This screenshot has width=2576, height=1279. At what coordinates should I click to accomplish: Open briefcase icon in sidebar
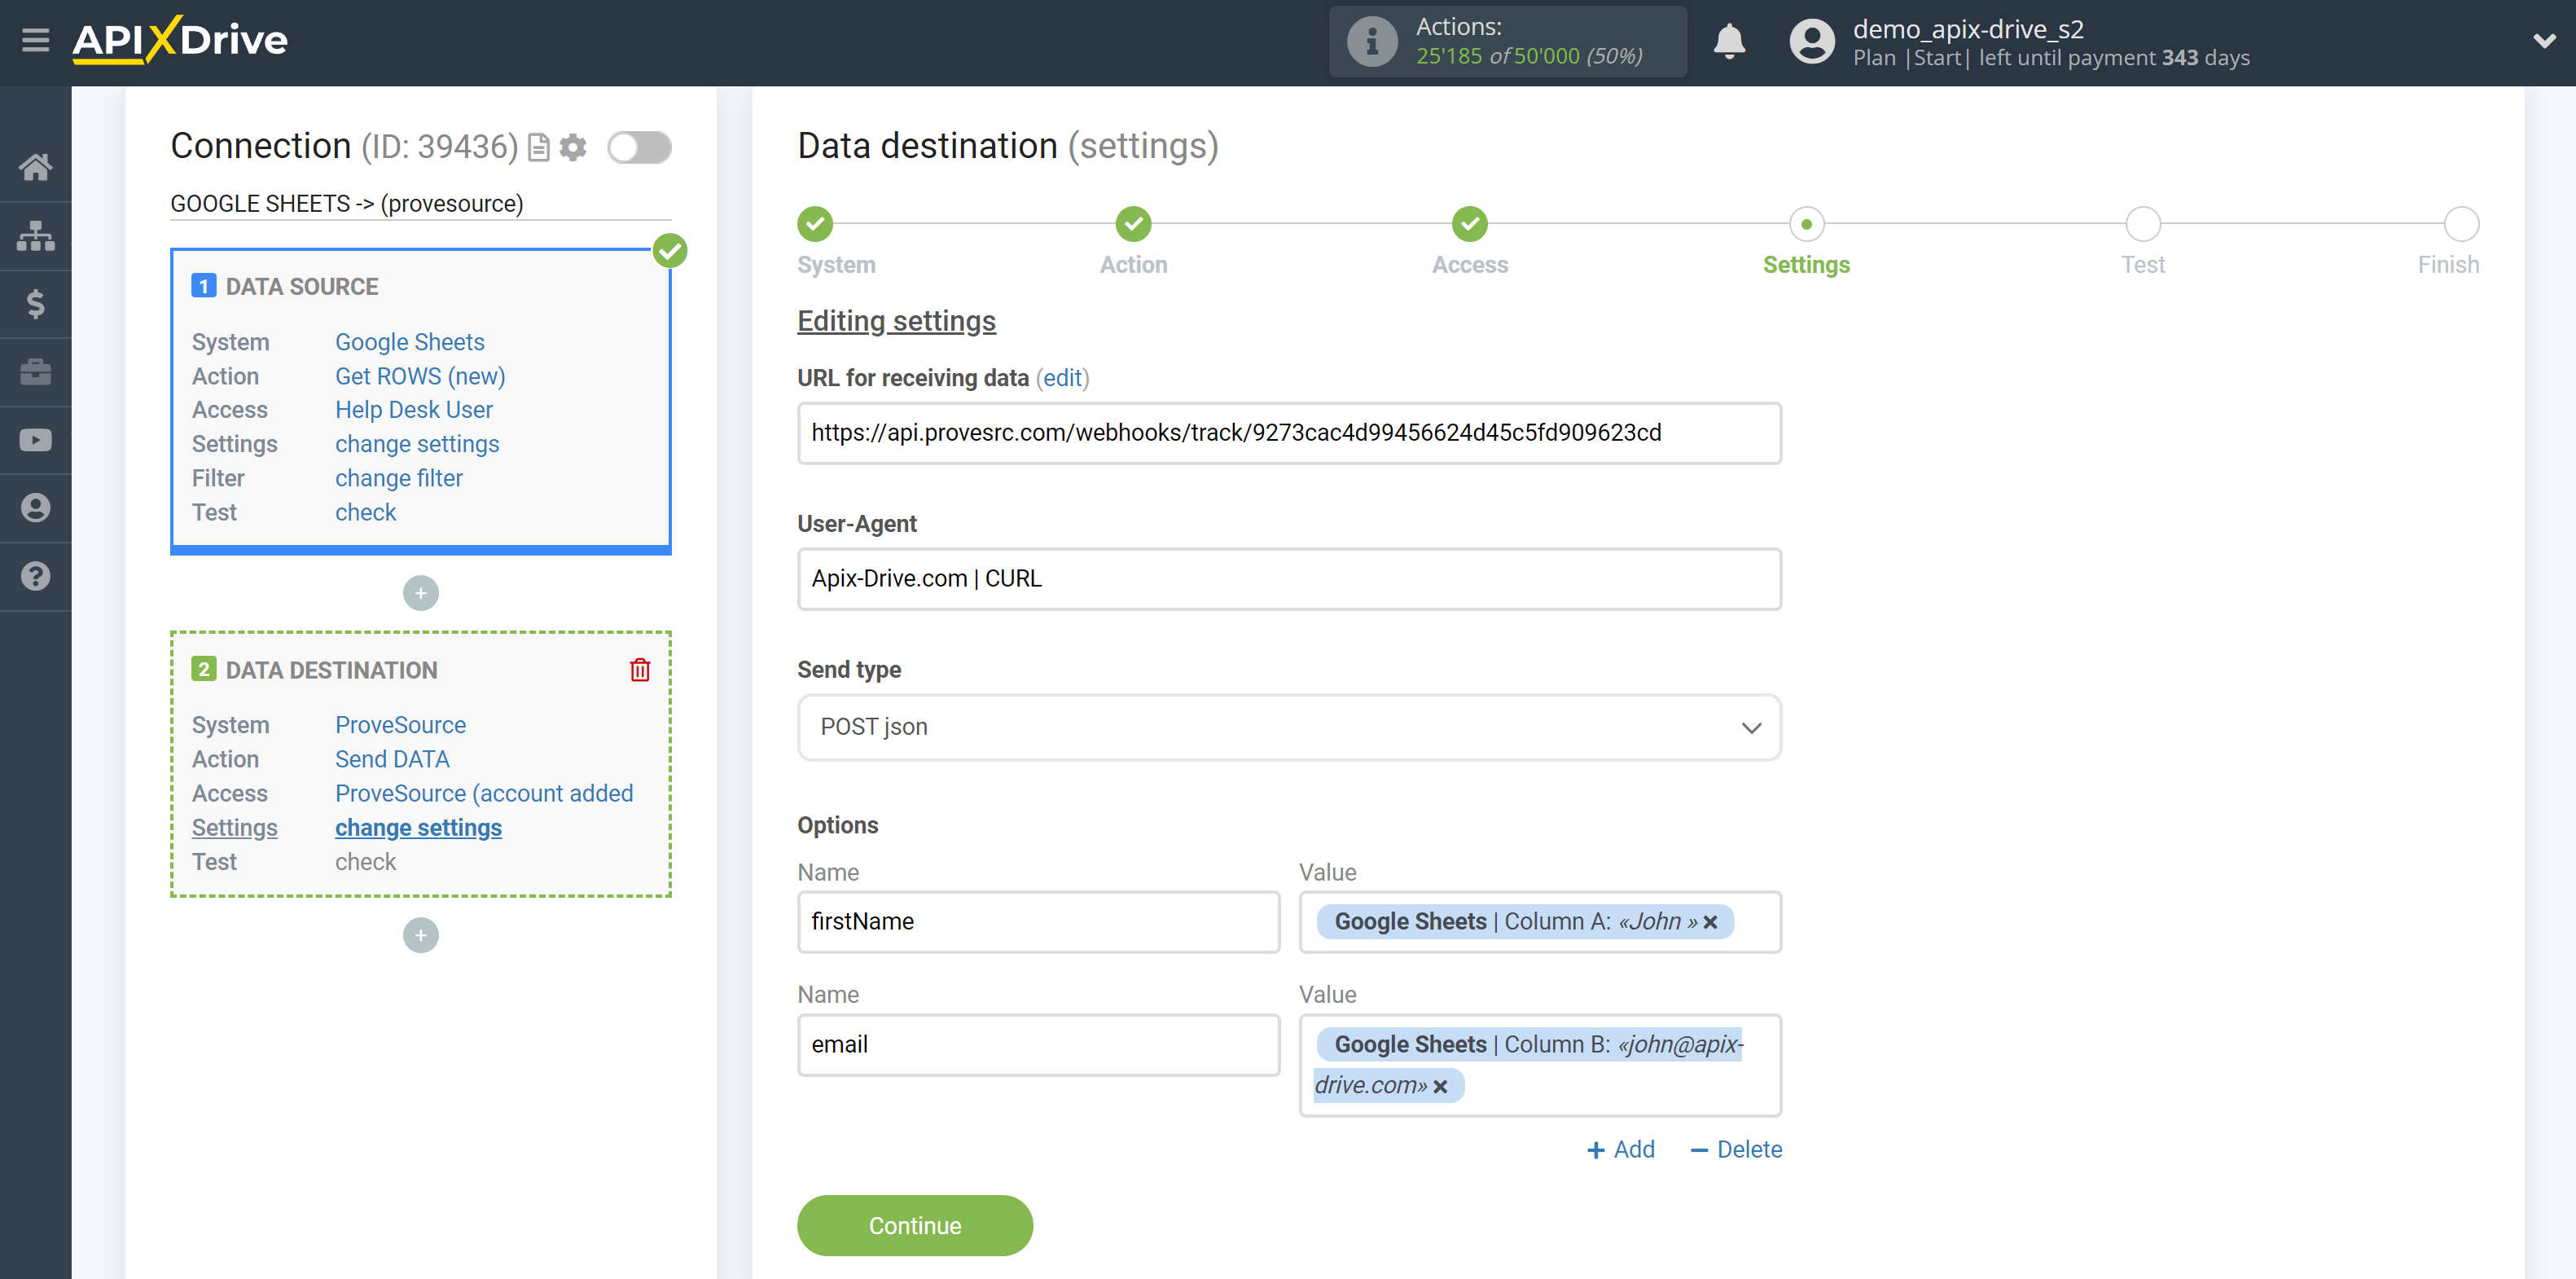(36, 372)
